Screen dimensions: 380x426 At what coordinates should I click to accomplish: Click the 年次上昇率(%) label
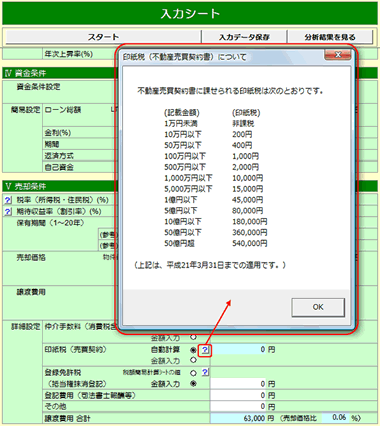click(69, 54)
